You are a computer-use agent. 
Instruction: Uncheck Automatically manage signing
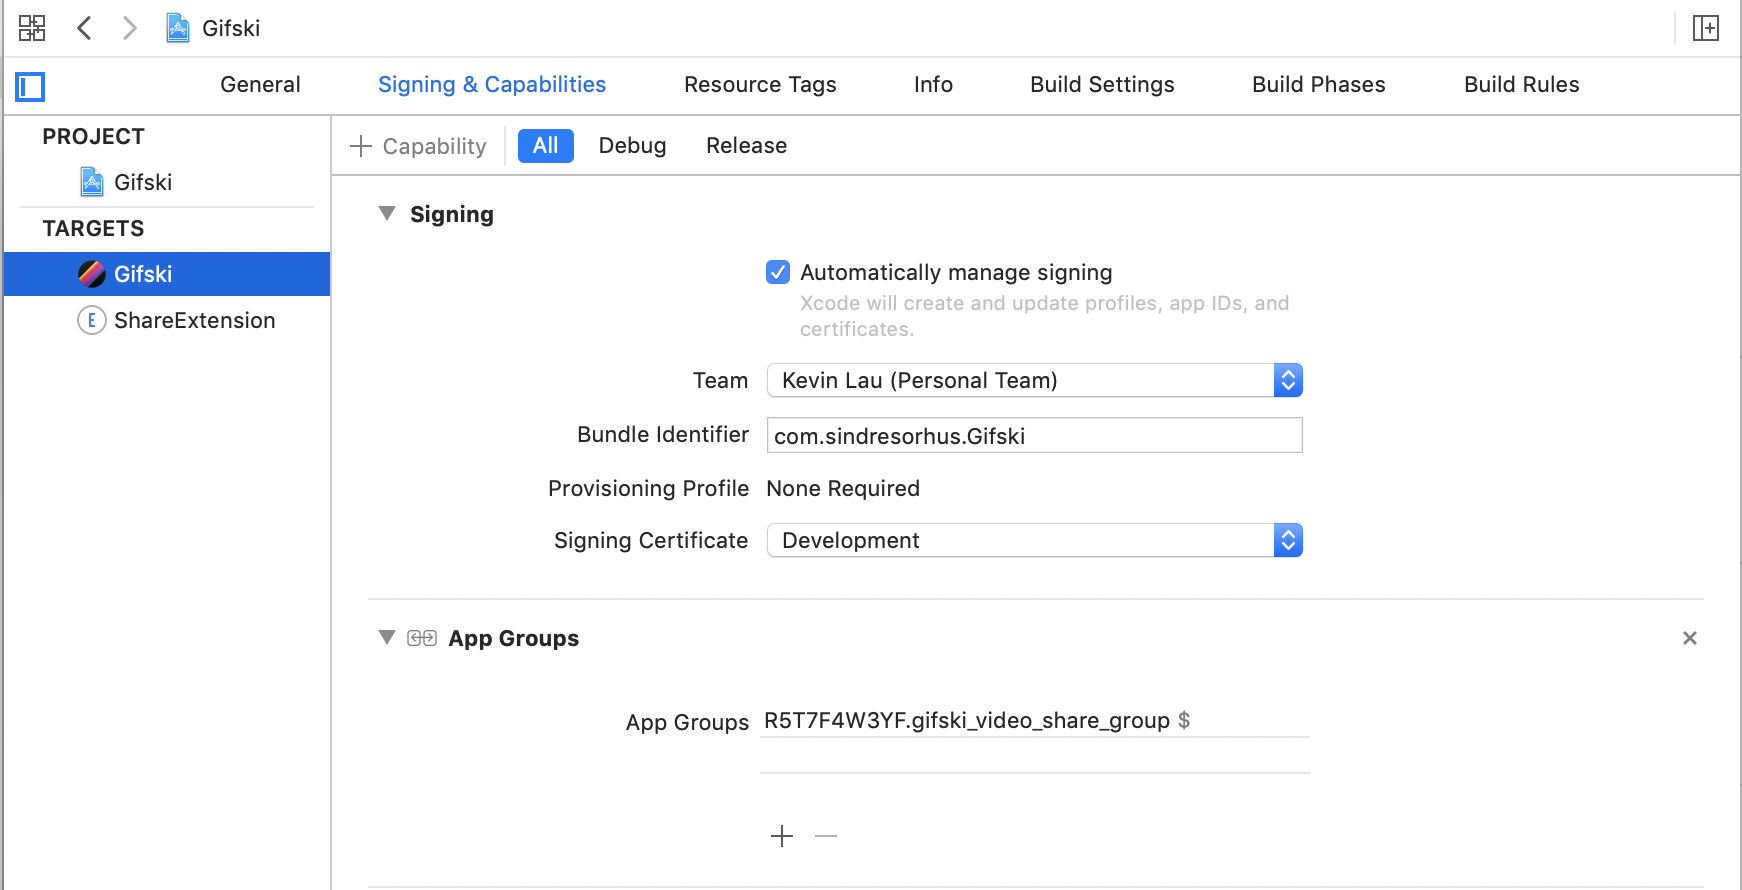[778, 272]
